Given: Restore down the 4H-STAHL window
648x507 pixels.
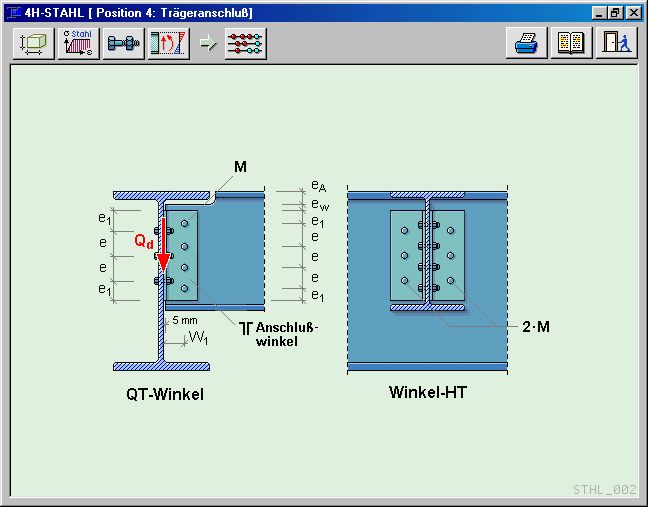Looking at the screenshot, I should pyautogui.click(x=615, y=13).
